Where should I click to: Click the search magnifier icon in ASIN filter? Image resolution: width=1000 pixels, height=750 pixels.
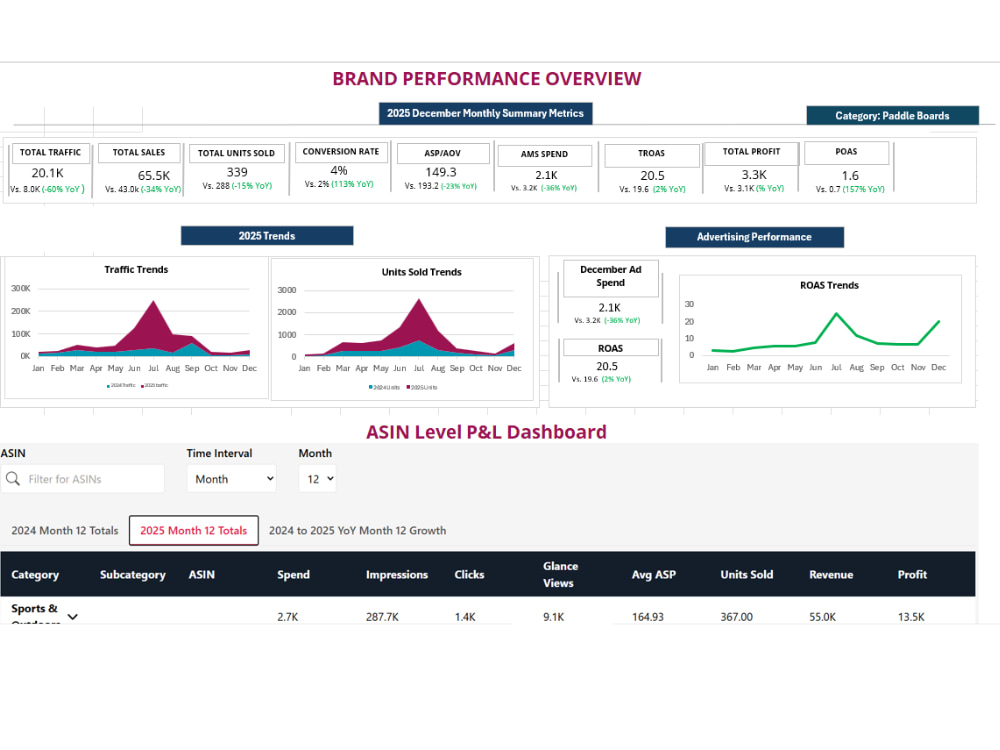[x=13, y=478]
